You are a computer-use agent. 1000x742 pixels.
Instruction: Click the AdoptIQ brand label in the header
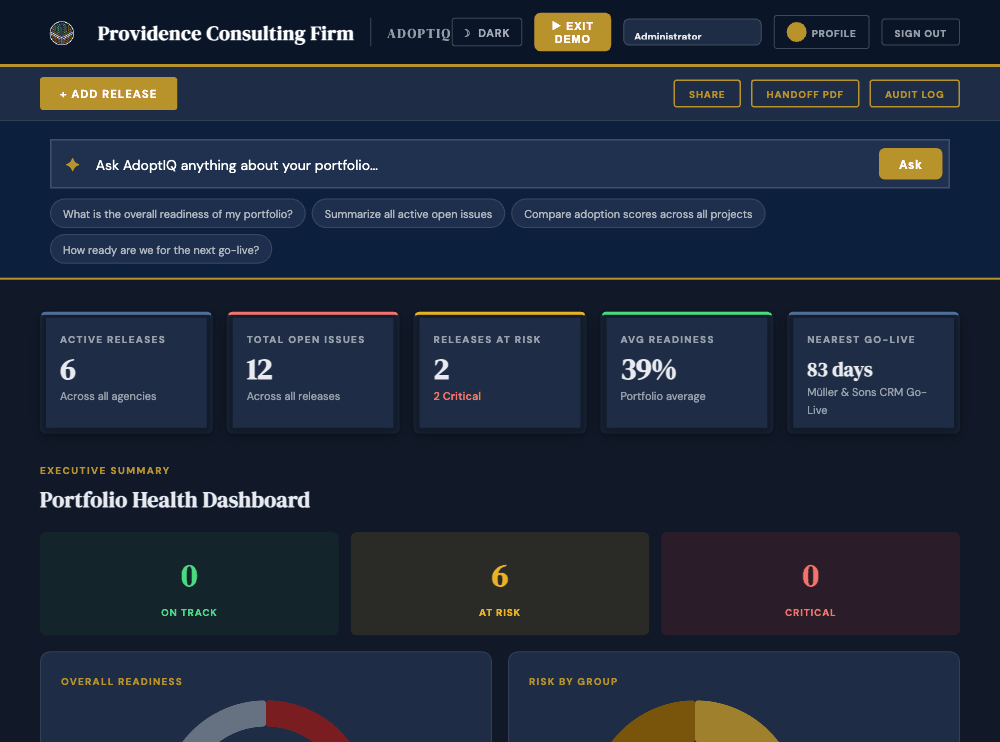click(x=421, y=32)
